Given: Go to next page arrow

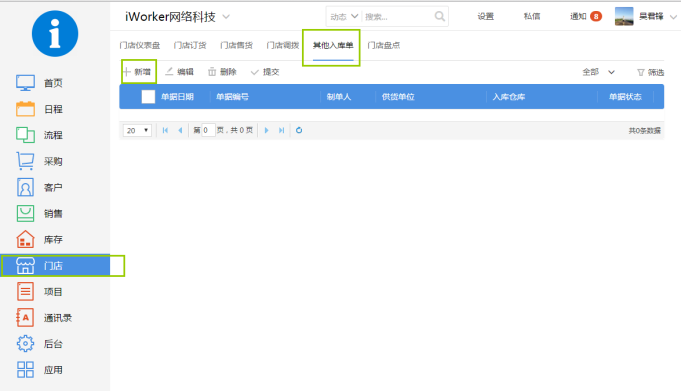Looking at the screenshot, I should pos(267,130).
